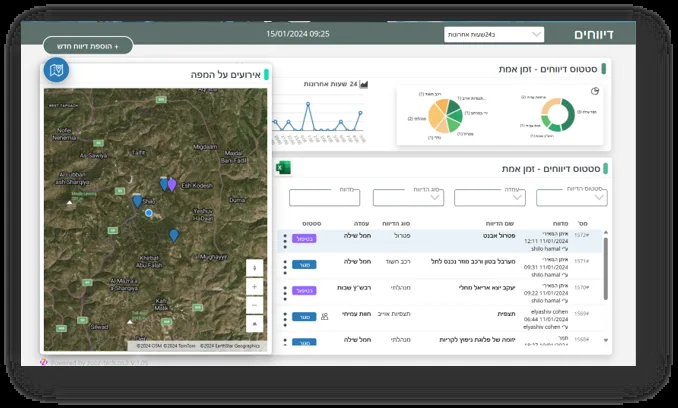Click purple בטיפול status badge in row 1570
The width and height of the screenshot is (678, 408).
point(304,291)
